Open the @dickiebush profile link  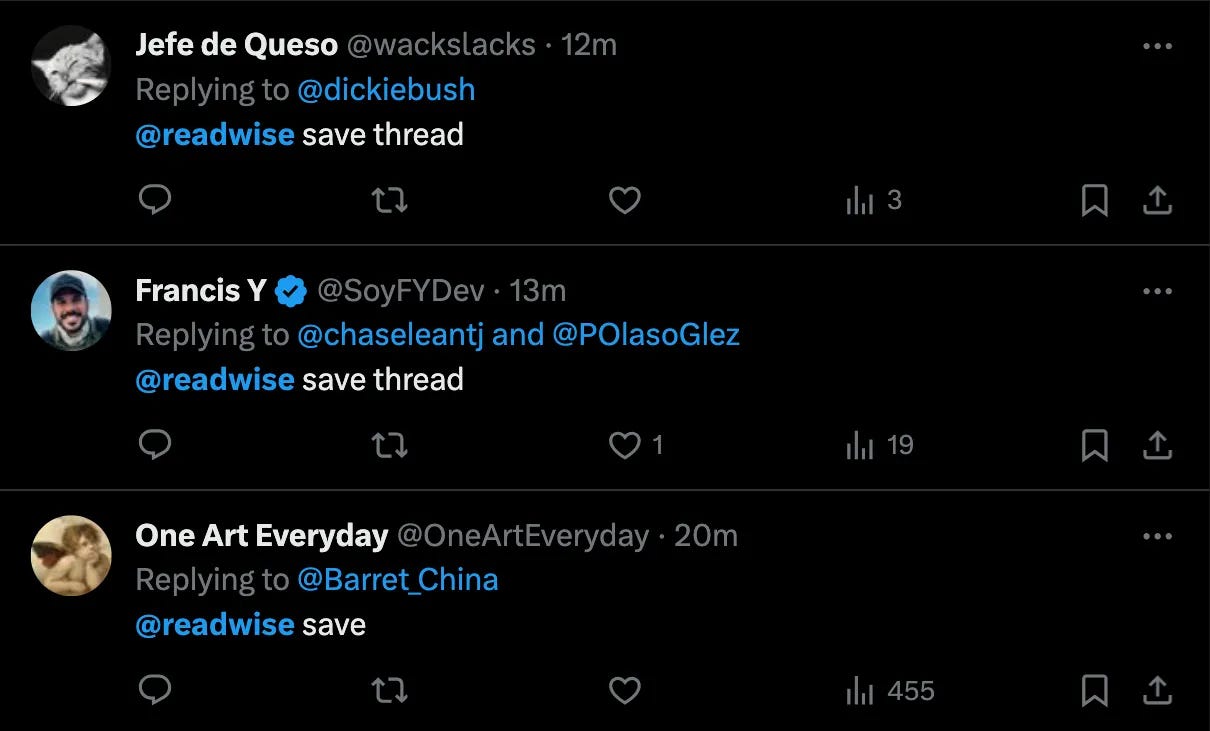coord(386,90)
